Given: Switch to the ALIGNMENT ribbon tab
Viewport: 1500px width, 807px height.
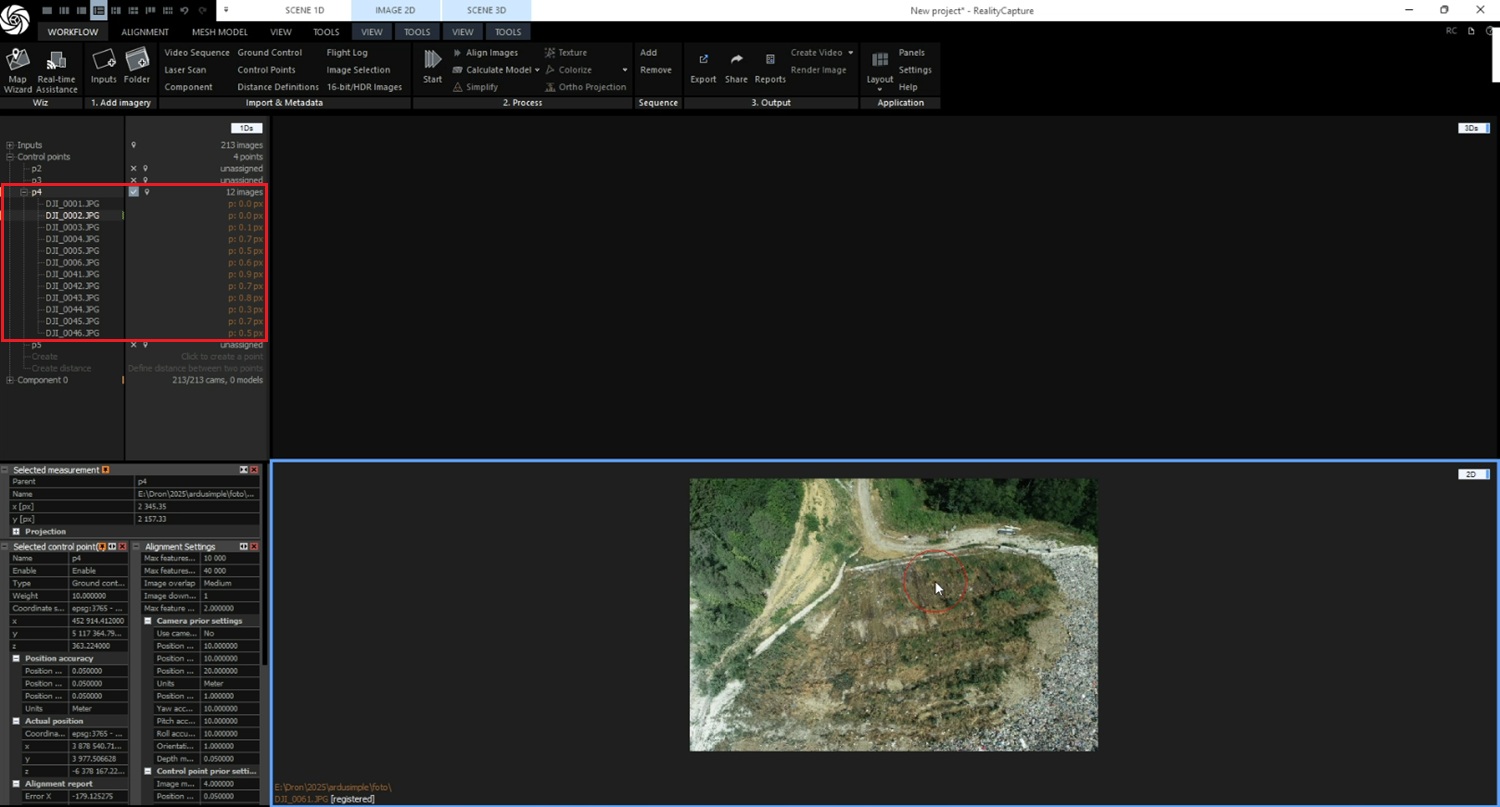Looking at the screenshot, I should click(x=145, y=32).
